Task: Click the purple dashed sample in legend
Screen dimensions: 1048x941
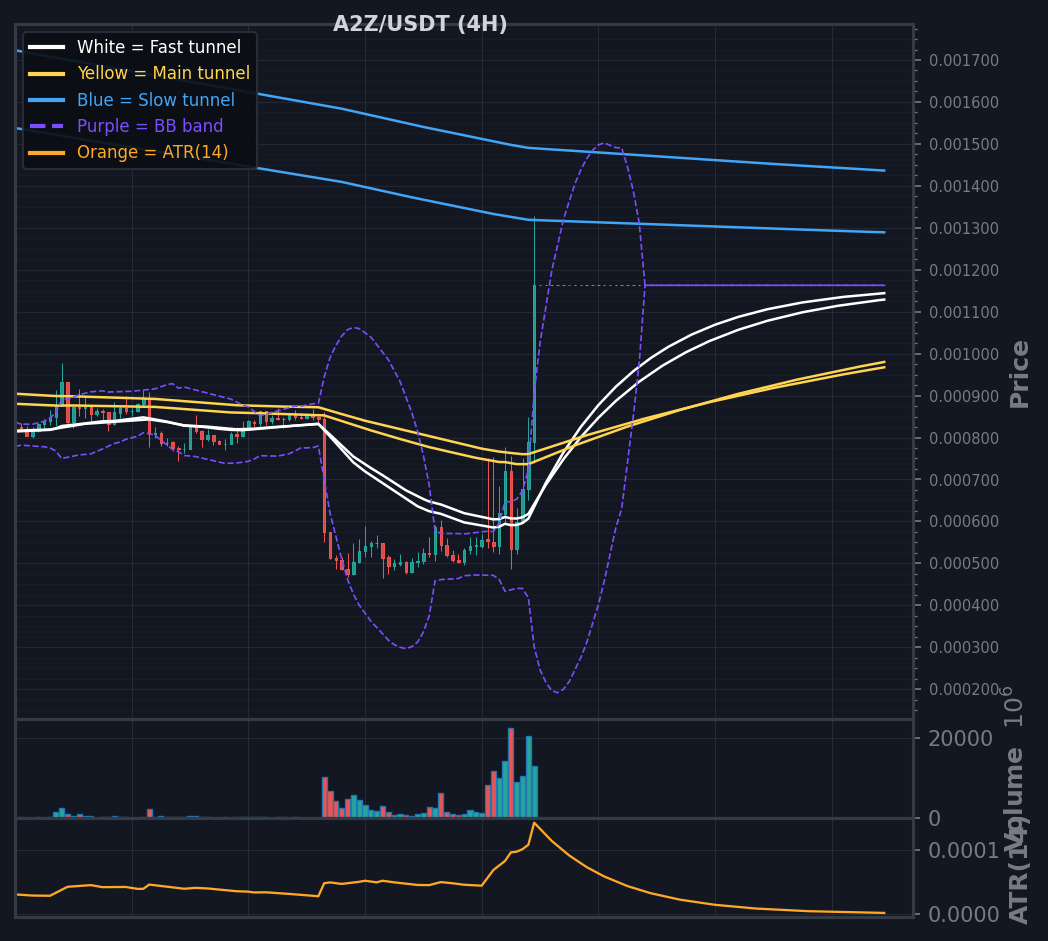Action: pos(47,126)
